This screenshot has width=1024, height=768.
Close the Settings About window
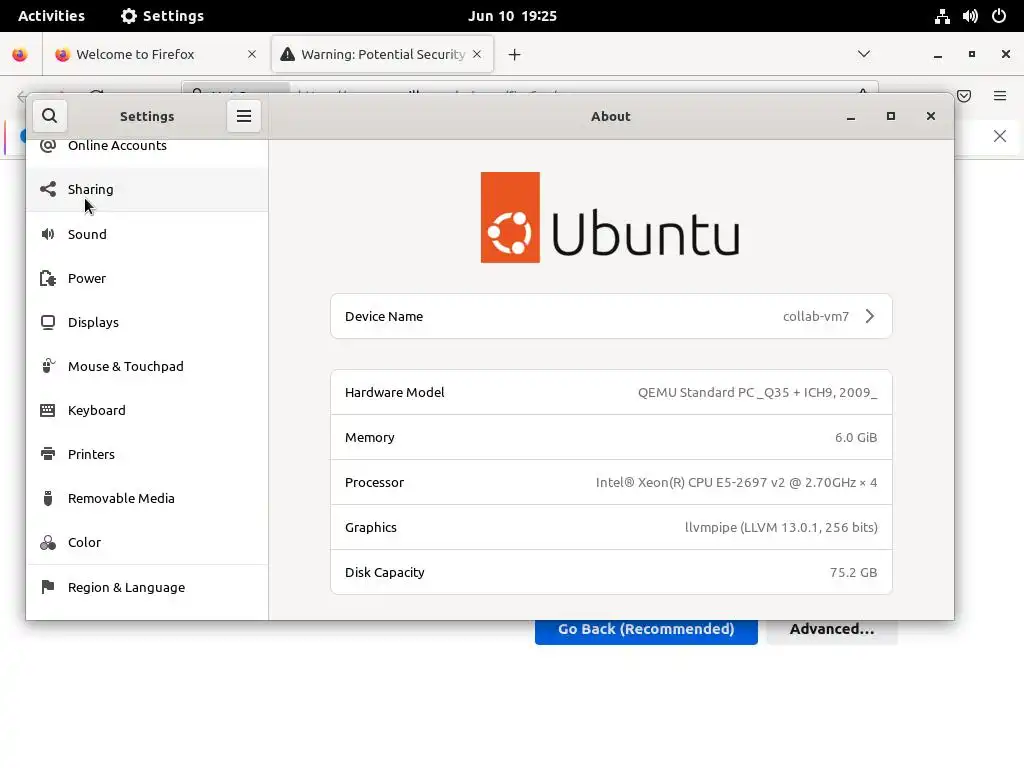(931, 116)
